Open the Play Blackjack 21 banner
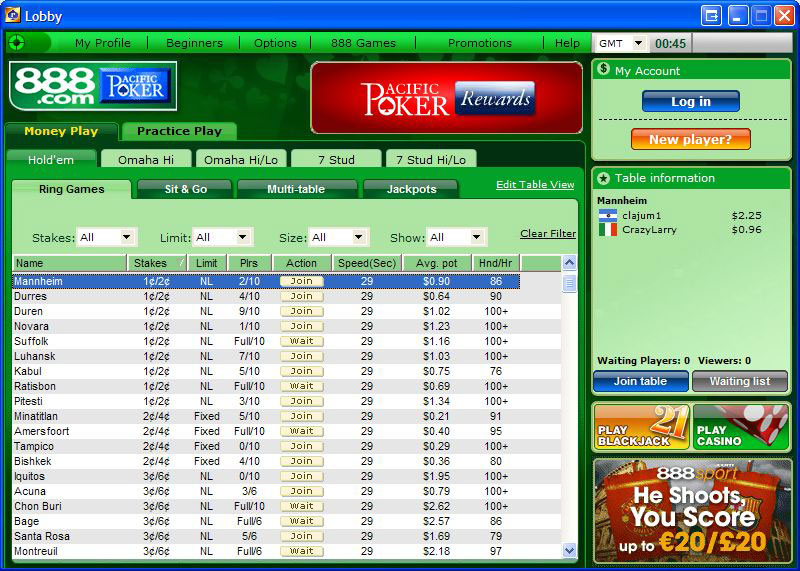Viewport: 800px width, 571px height. point(641,427)
